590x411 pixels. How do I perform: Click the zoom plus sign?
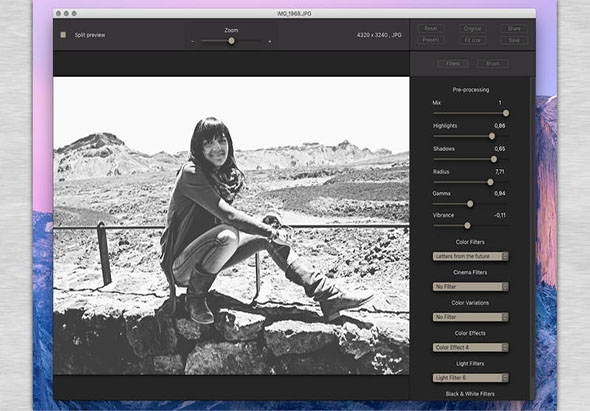point(270,41)
